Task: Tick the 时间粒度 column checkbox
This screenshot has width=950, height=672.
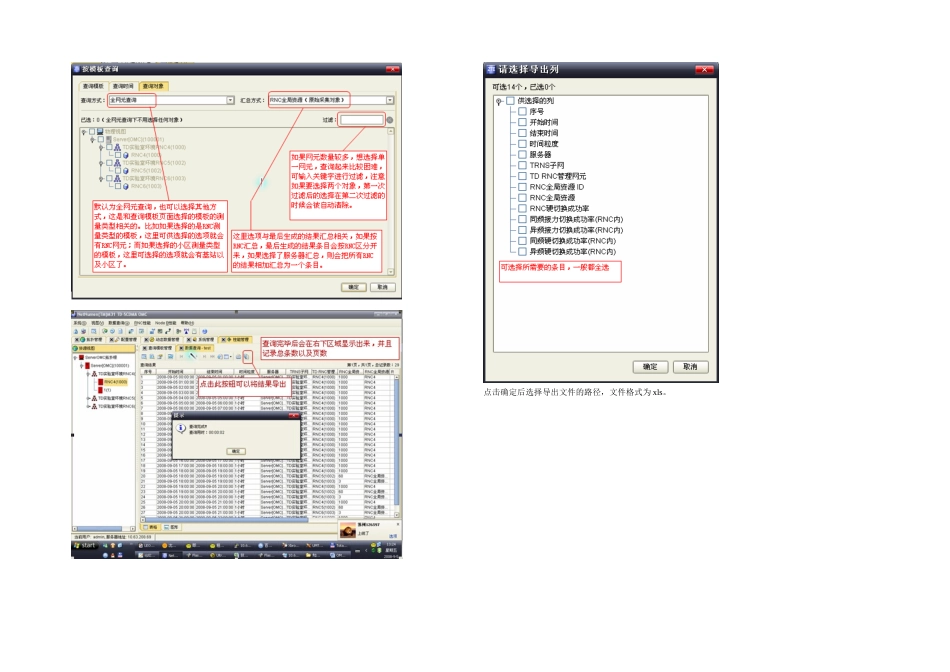Action: click(x=522, y=144)
